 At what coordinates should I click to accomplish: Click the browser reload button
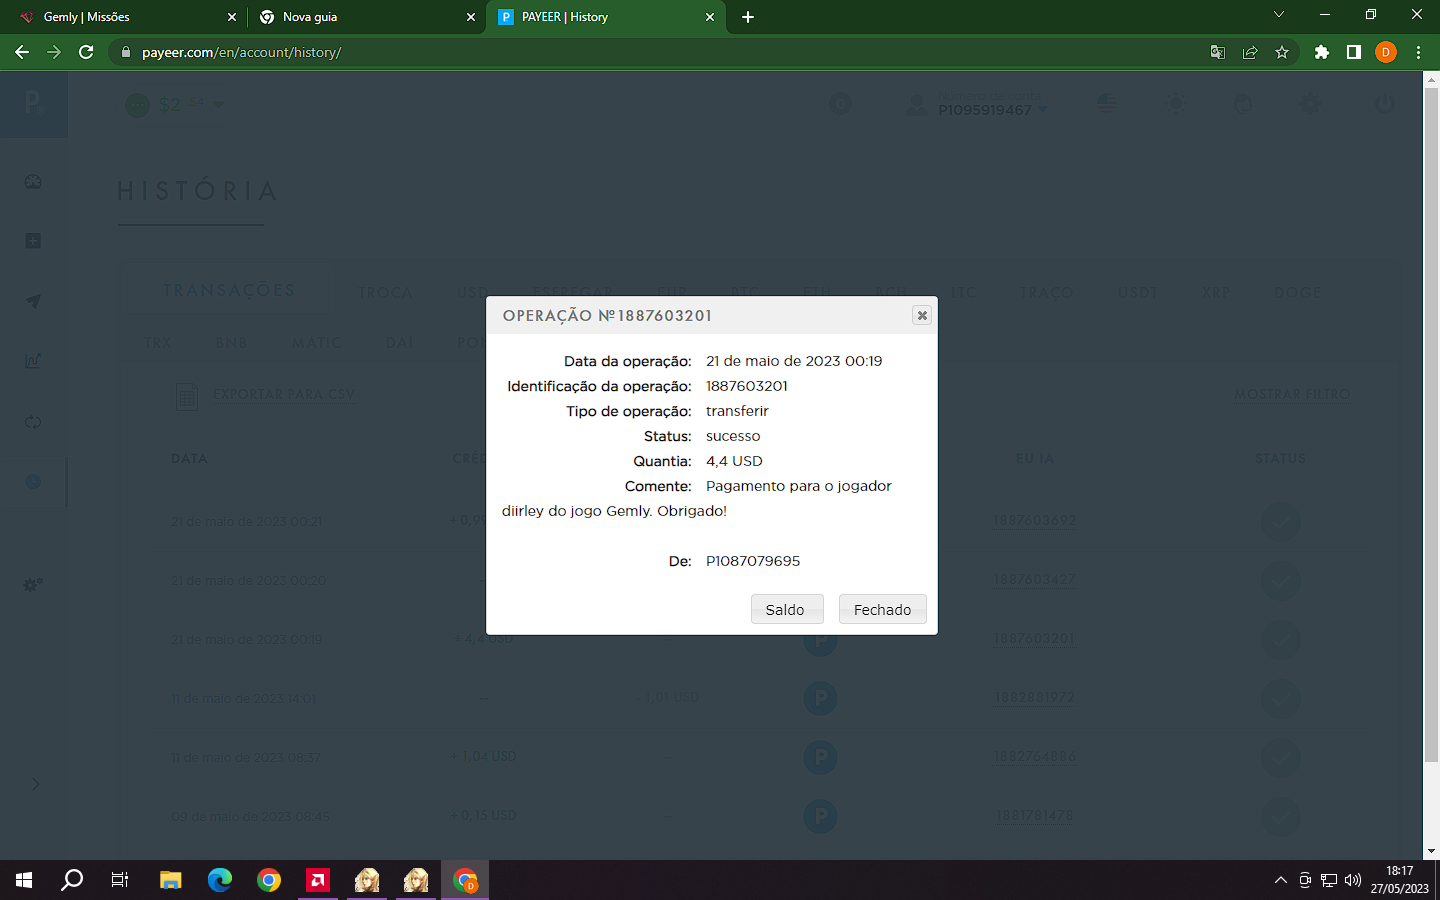click(86, 52)
